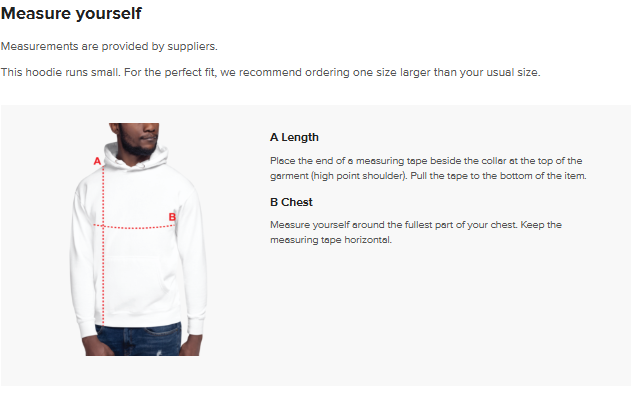The image size is (633, 401).
Task: Click the chest measuring instructions paragraph
Action: coord(415,232)
